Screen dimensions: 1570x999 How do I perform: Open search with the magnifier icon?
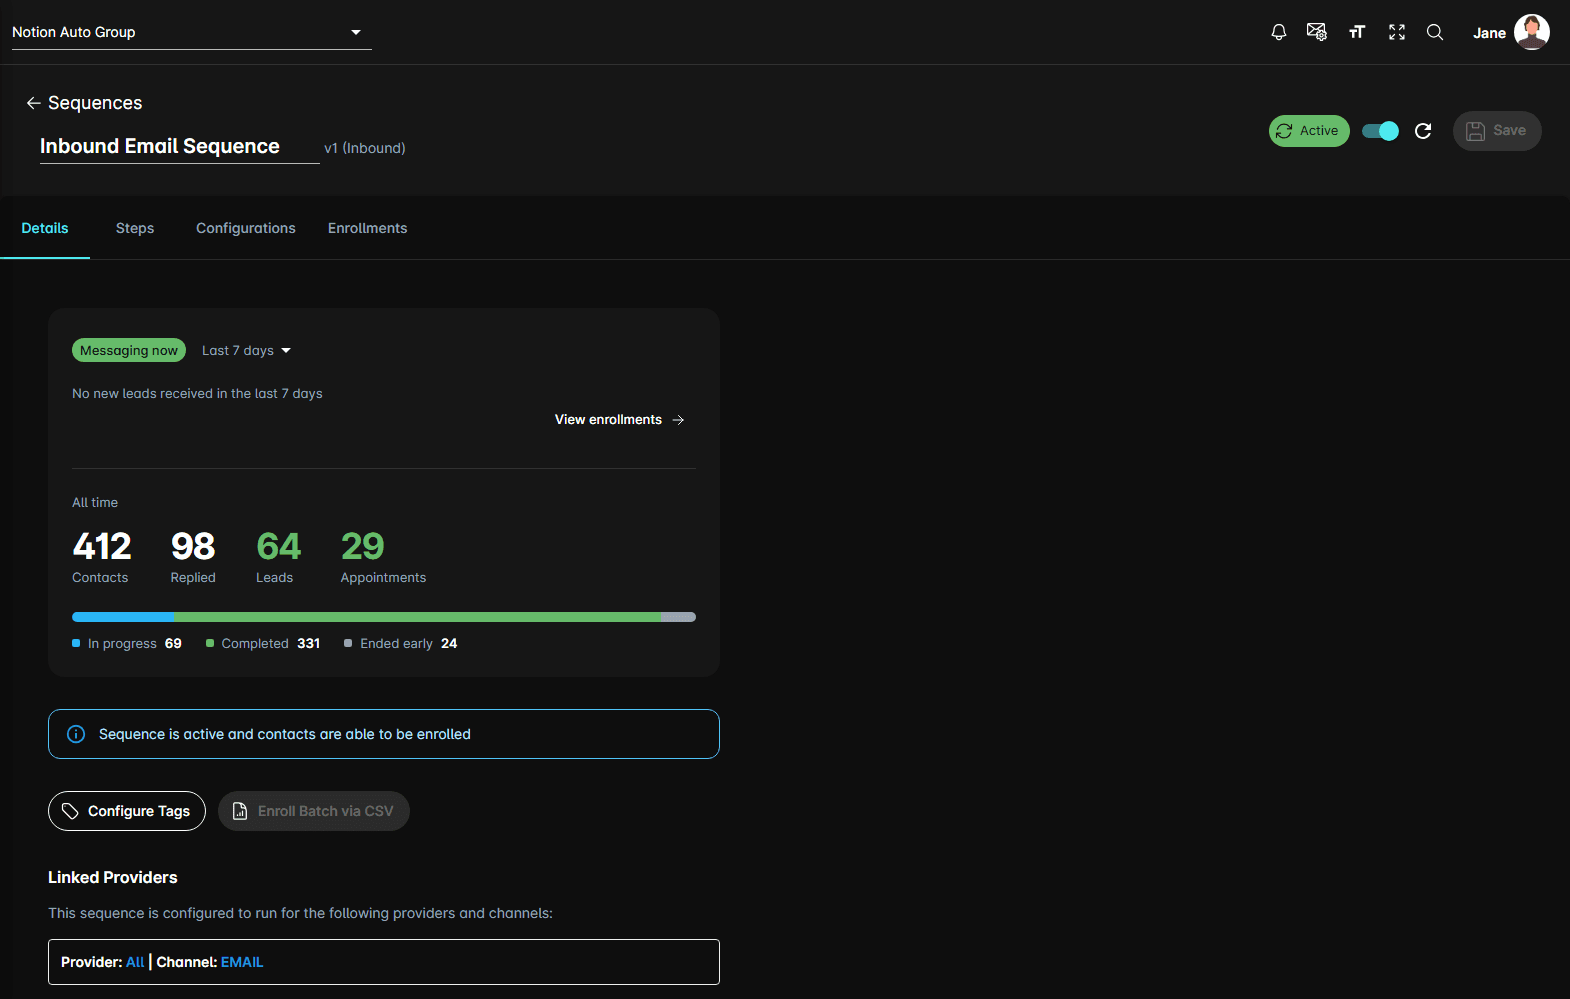1435,32
